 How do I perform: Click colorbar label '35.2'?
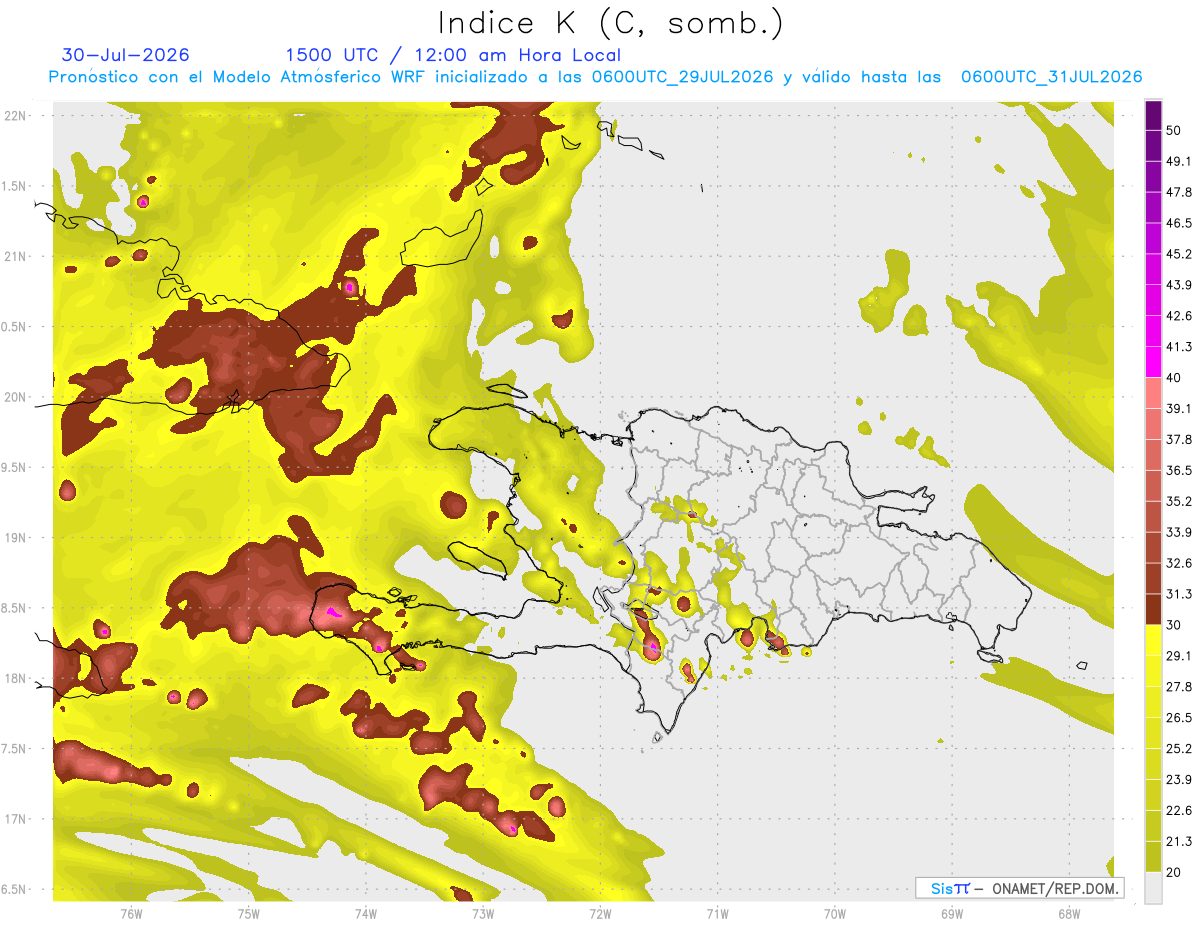click(x=1179, y=501)
